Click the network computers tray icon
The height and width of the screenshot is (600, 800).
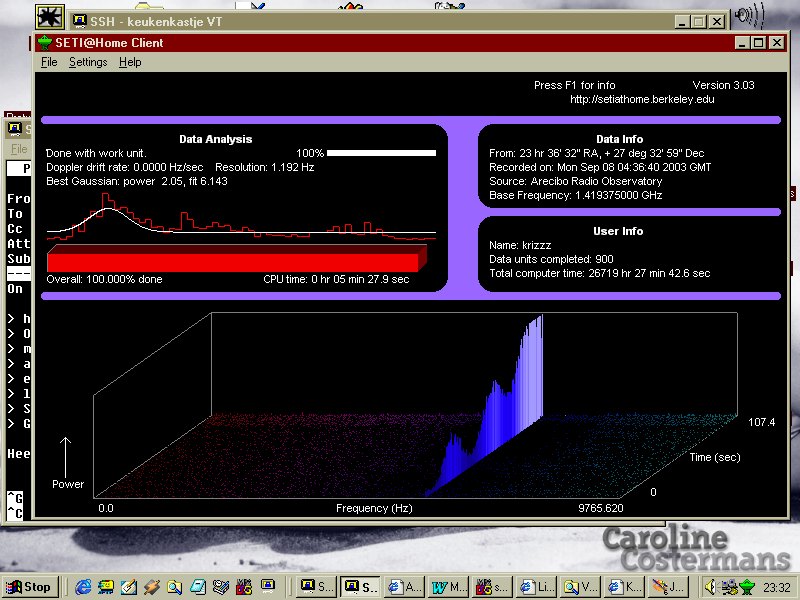(730, 587)
